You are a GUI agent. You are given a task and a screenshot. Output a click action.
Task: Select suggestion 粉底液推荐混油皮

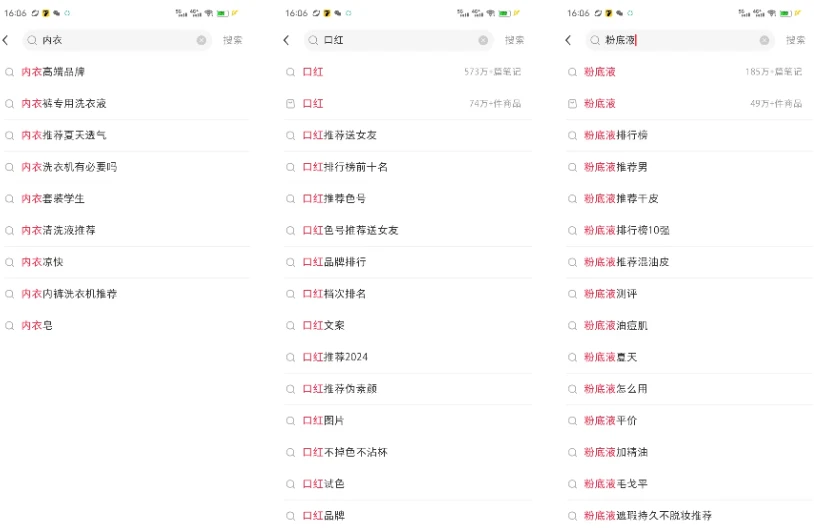pyautogui.click(x=627, y=262)
